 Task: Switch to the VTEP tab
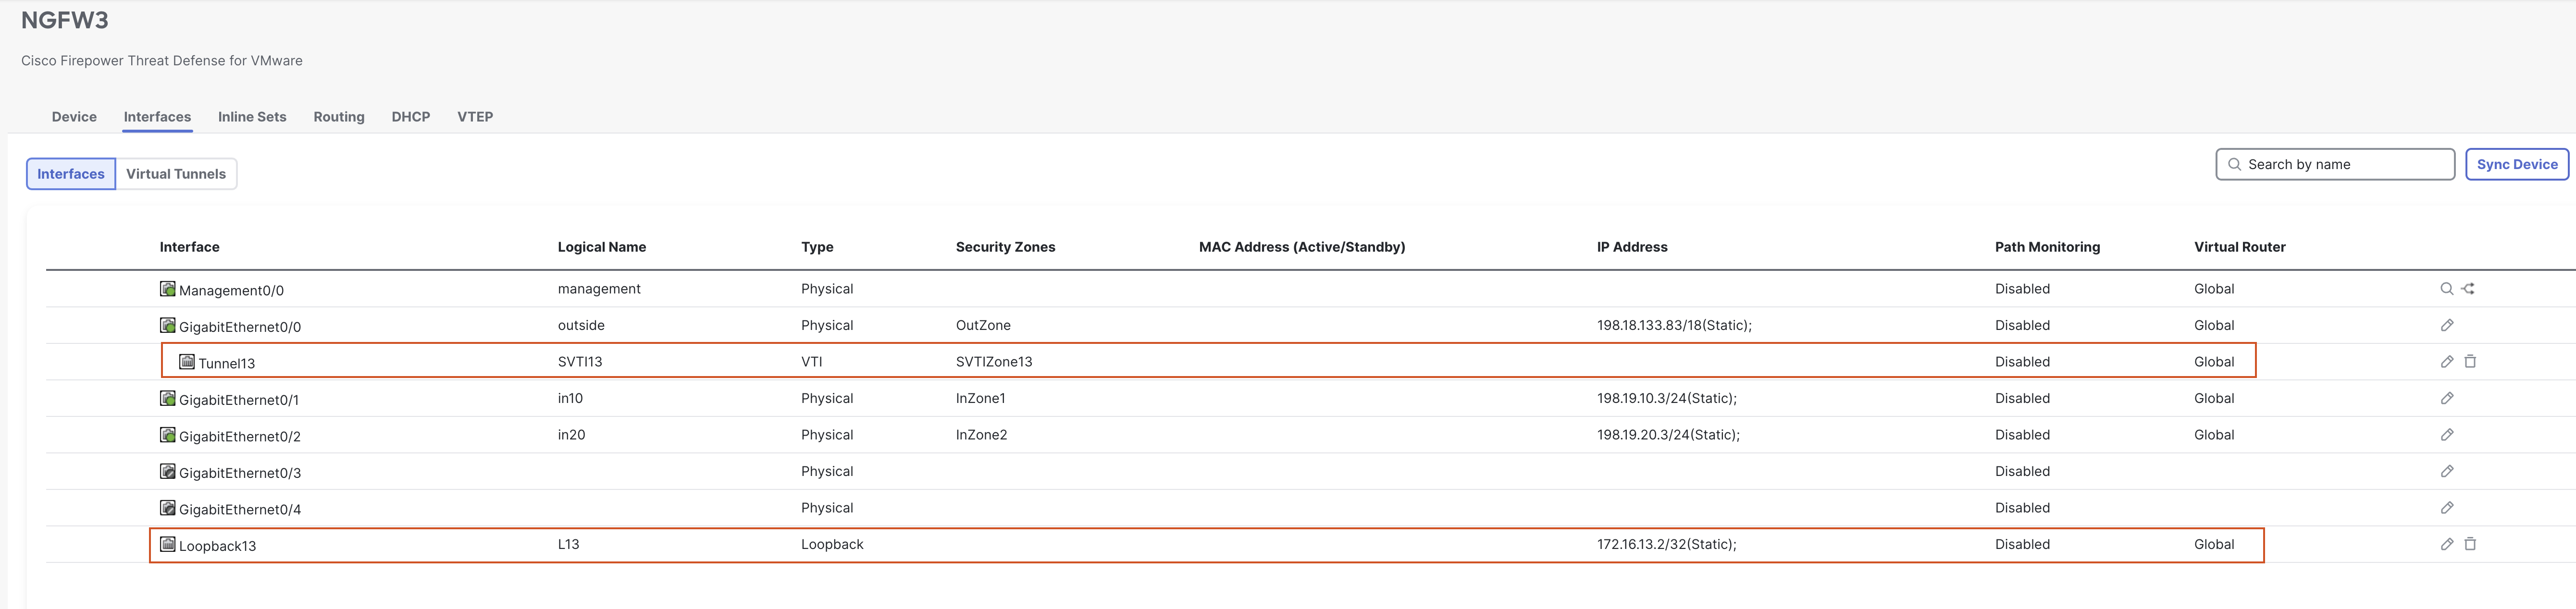click(x=475, y=117)
